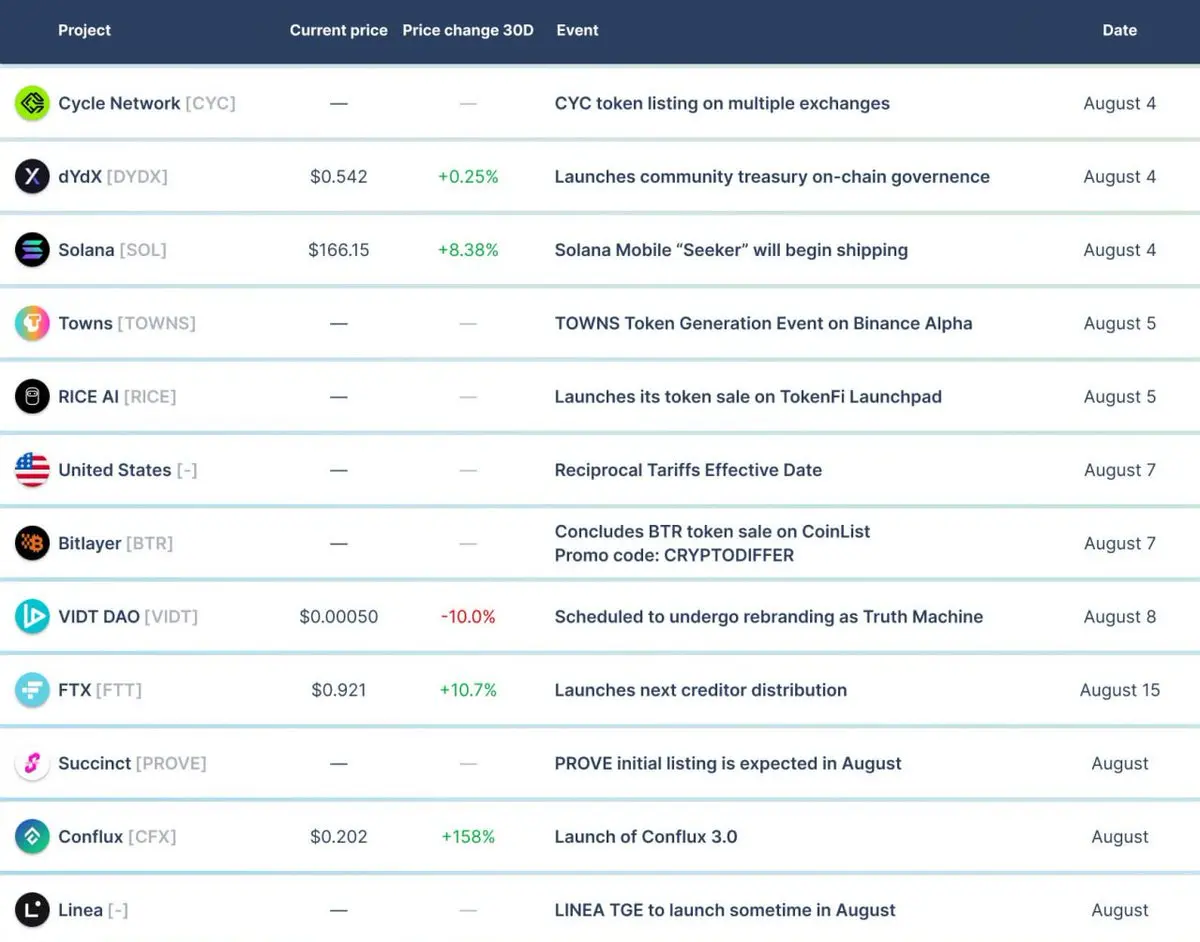The image size is (1200, 942).
Task: Open the Truth Machine rebranding event
Action: 769,617
